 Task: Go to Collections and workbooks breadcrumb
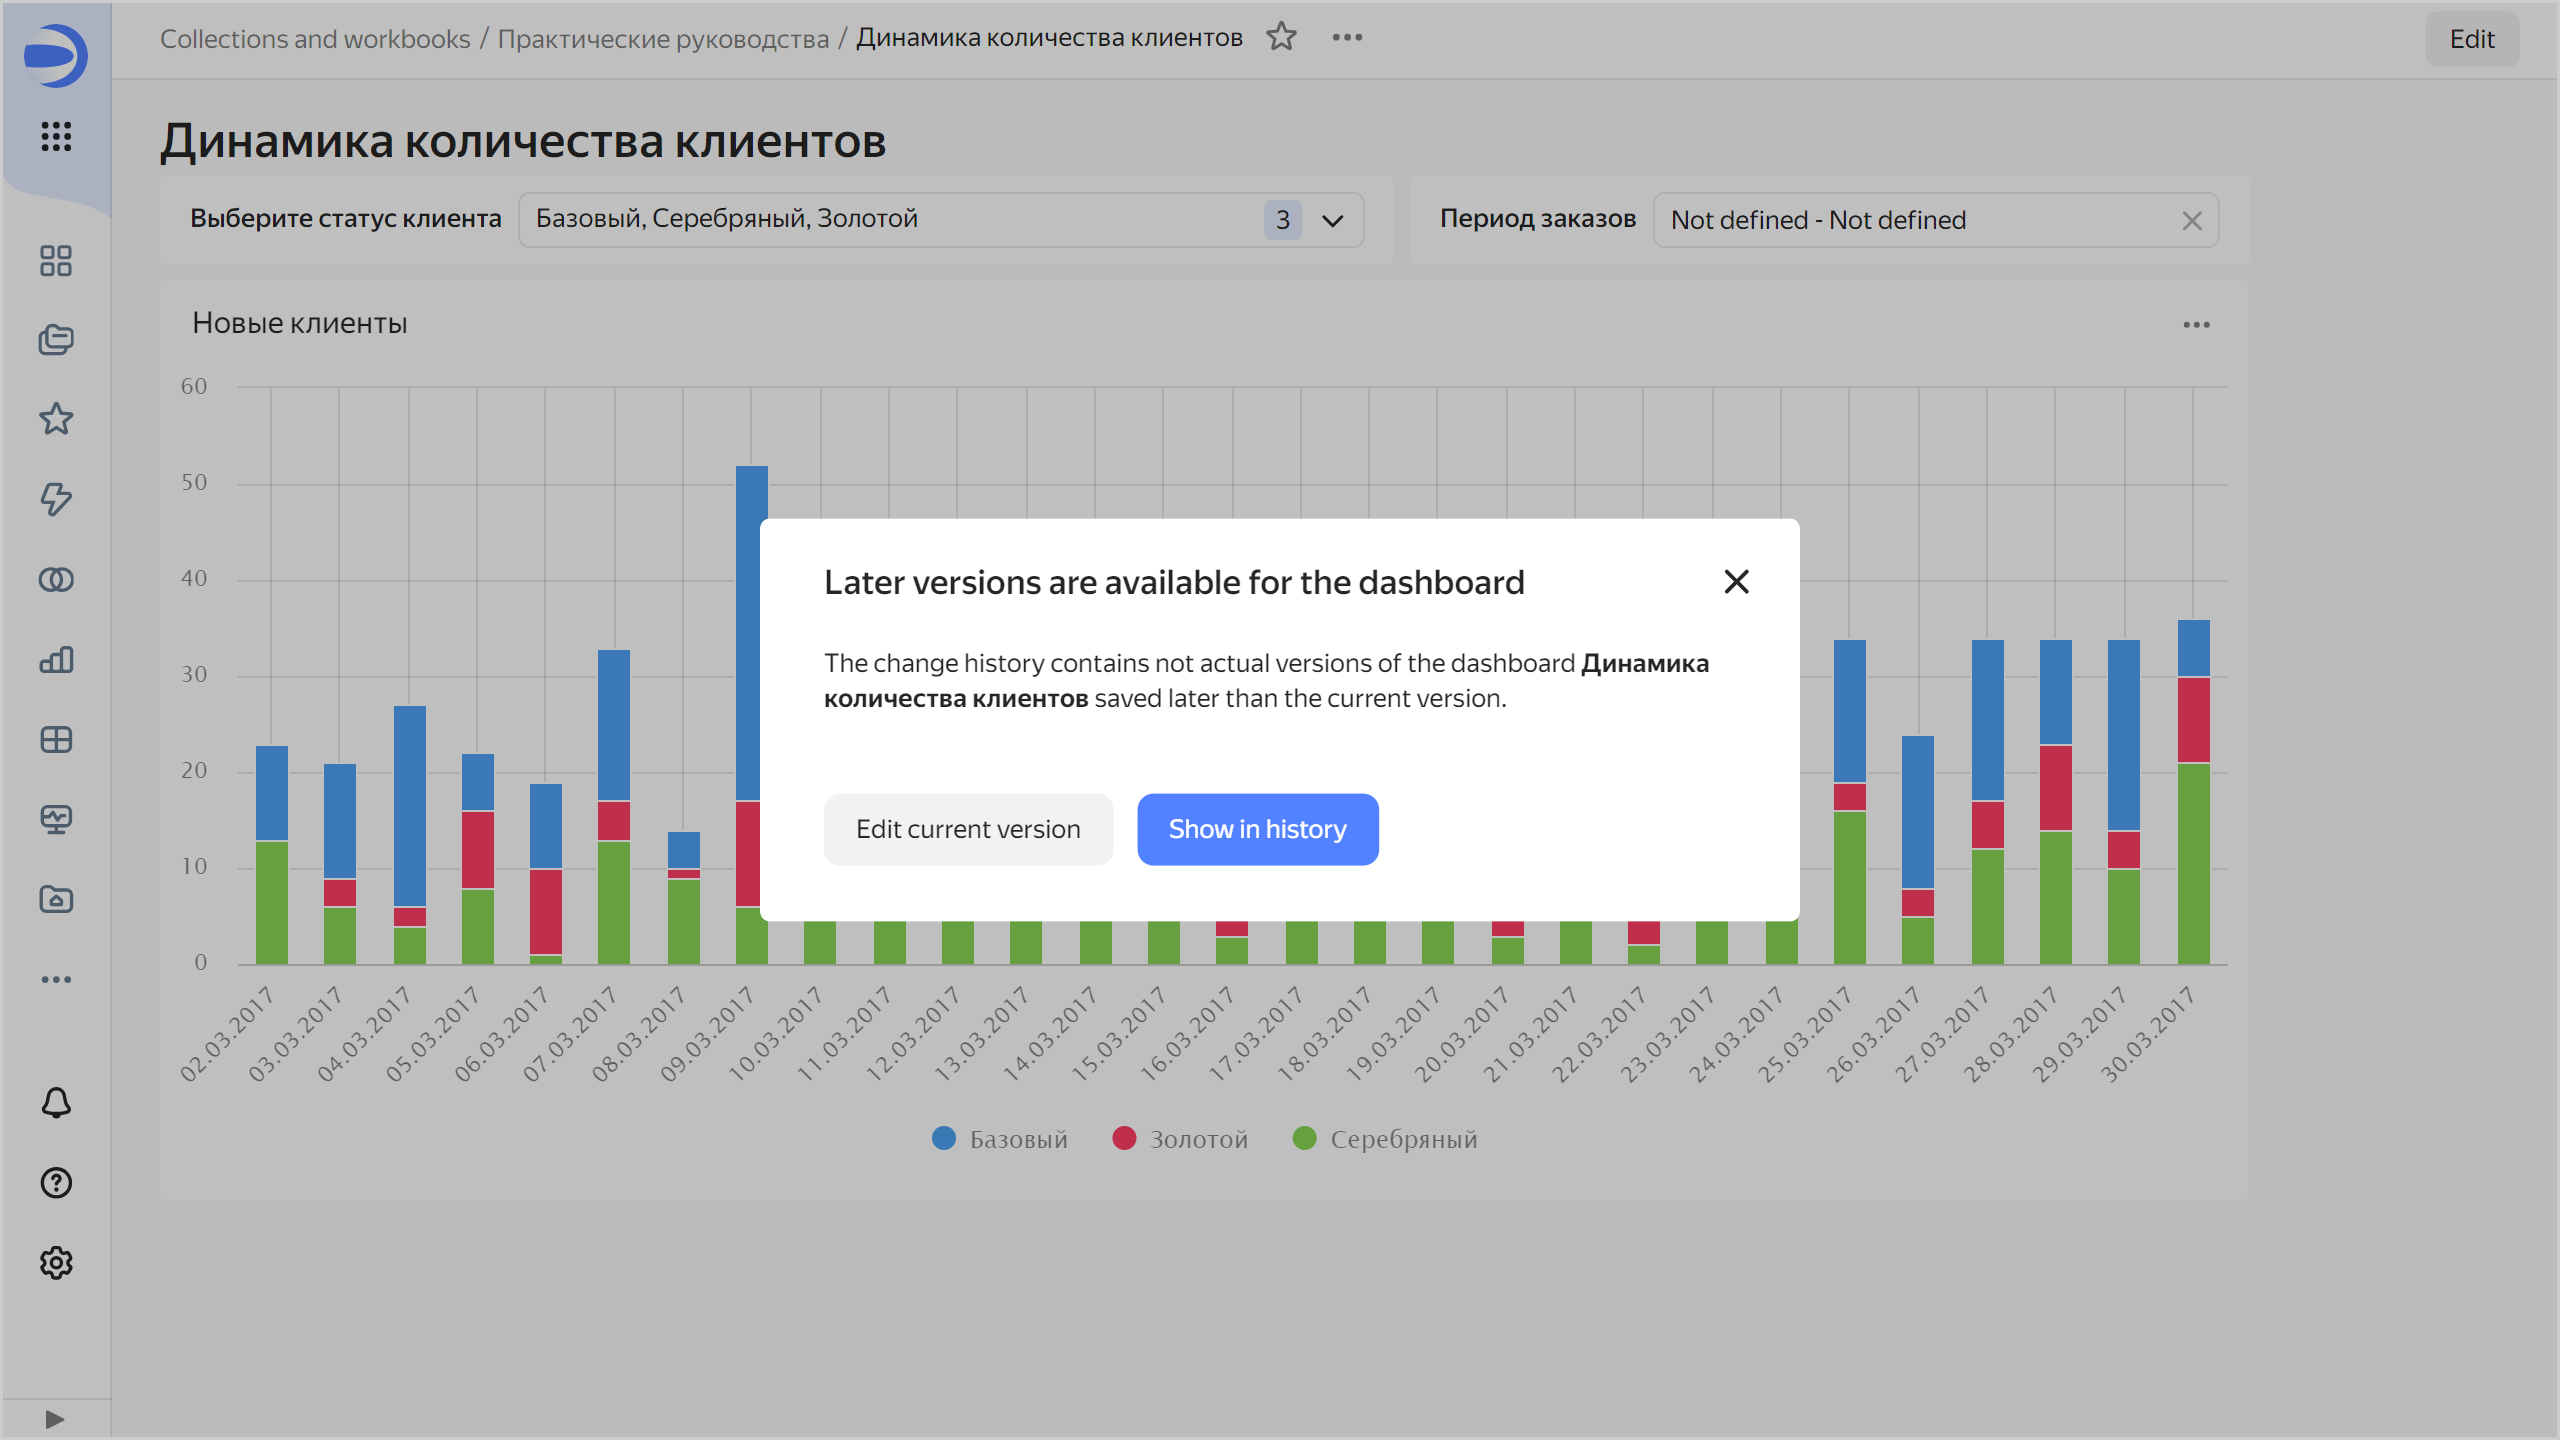click(x=315, y=38)
